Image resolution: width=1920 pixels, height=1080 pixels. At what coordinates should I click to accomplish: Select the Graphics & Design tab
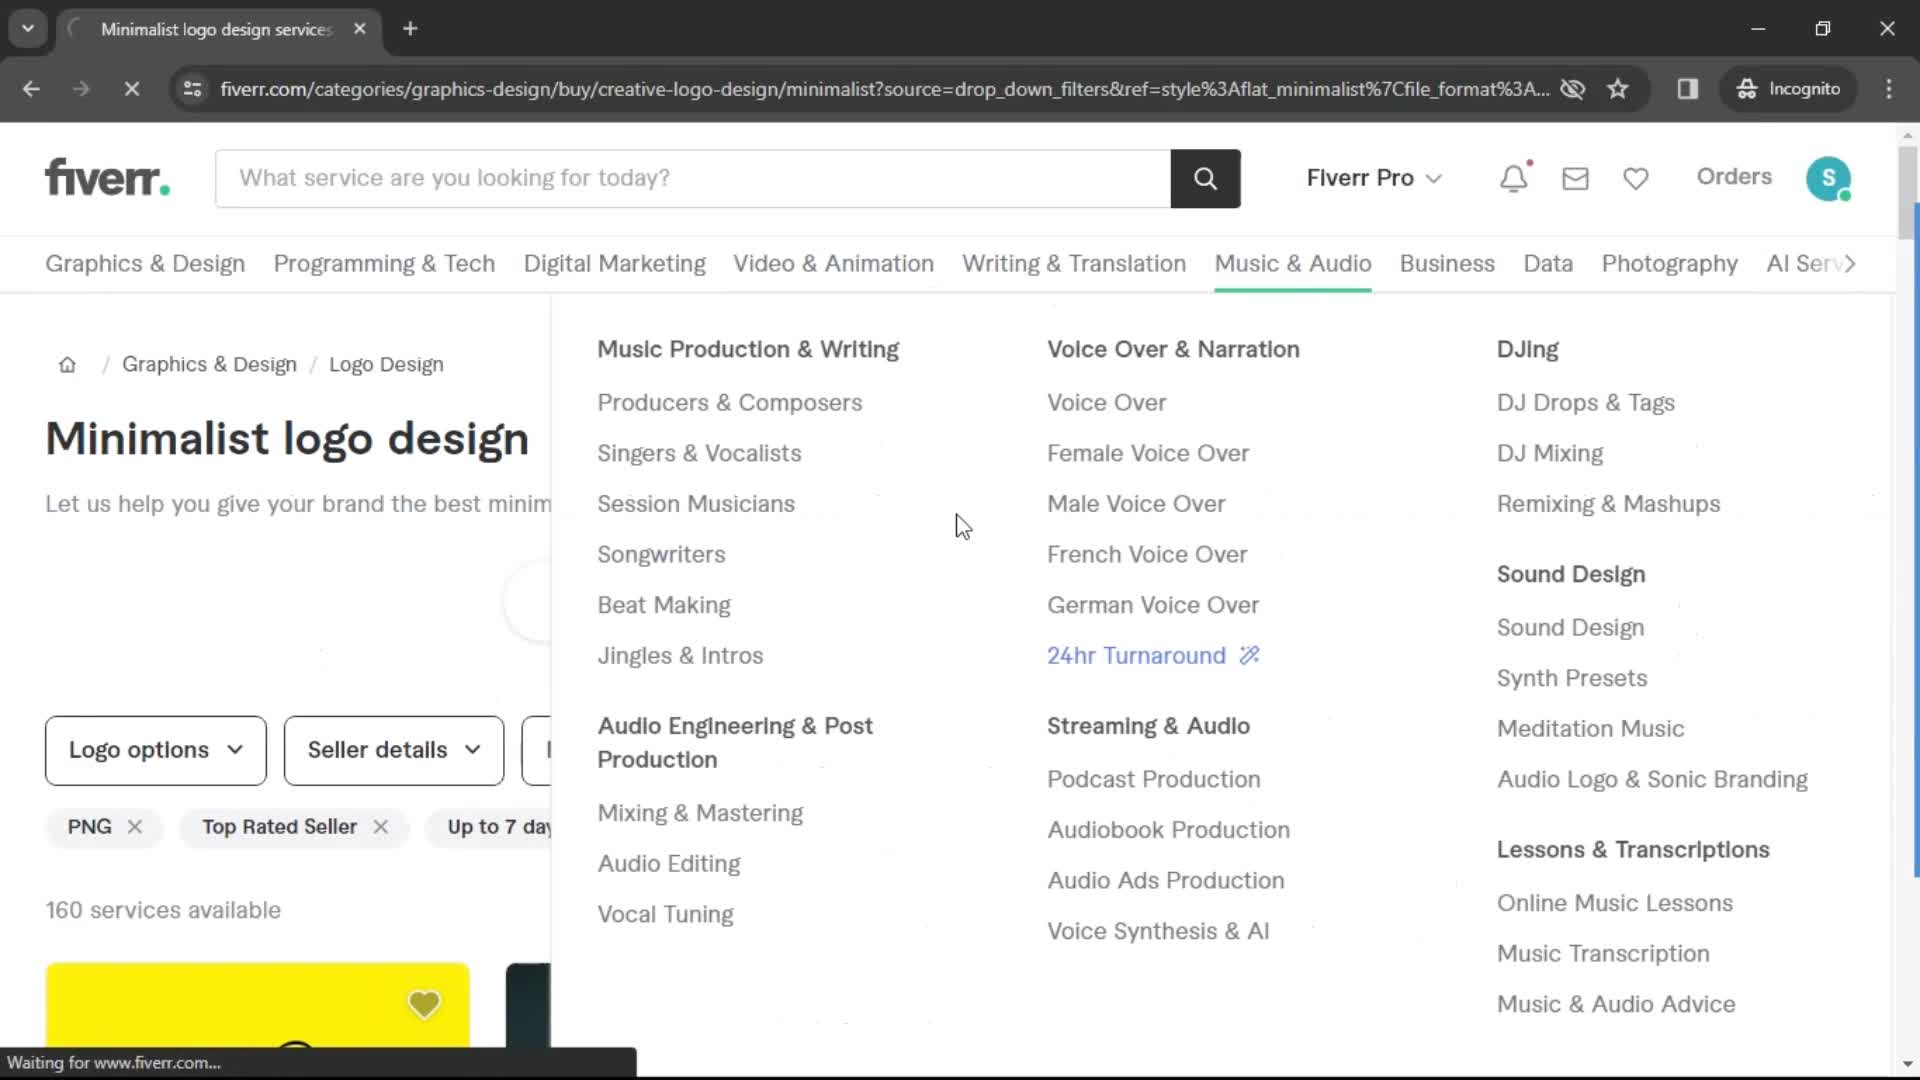[144, 264]
